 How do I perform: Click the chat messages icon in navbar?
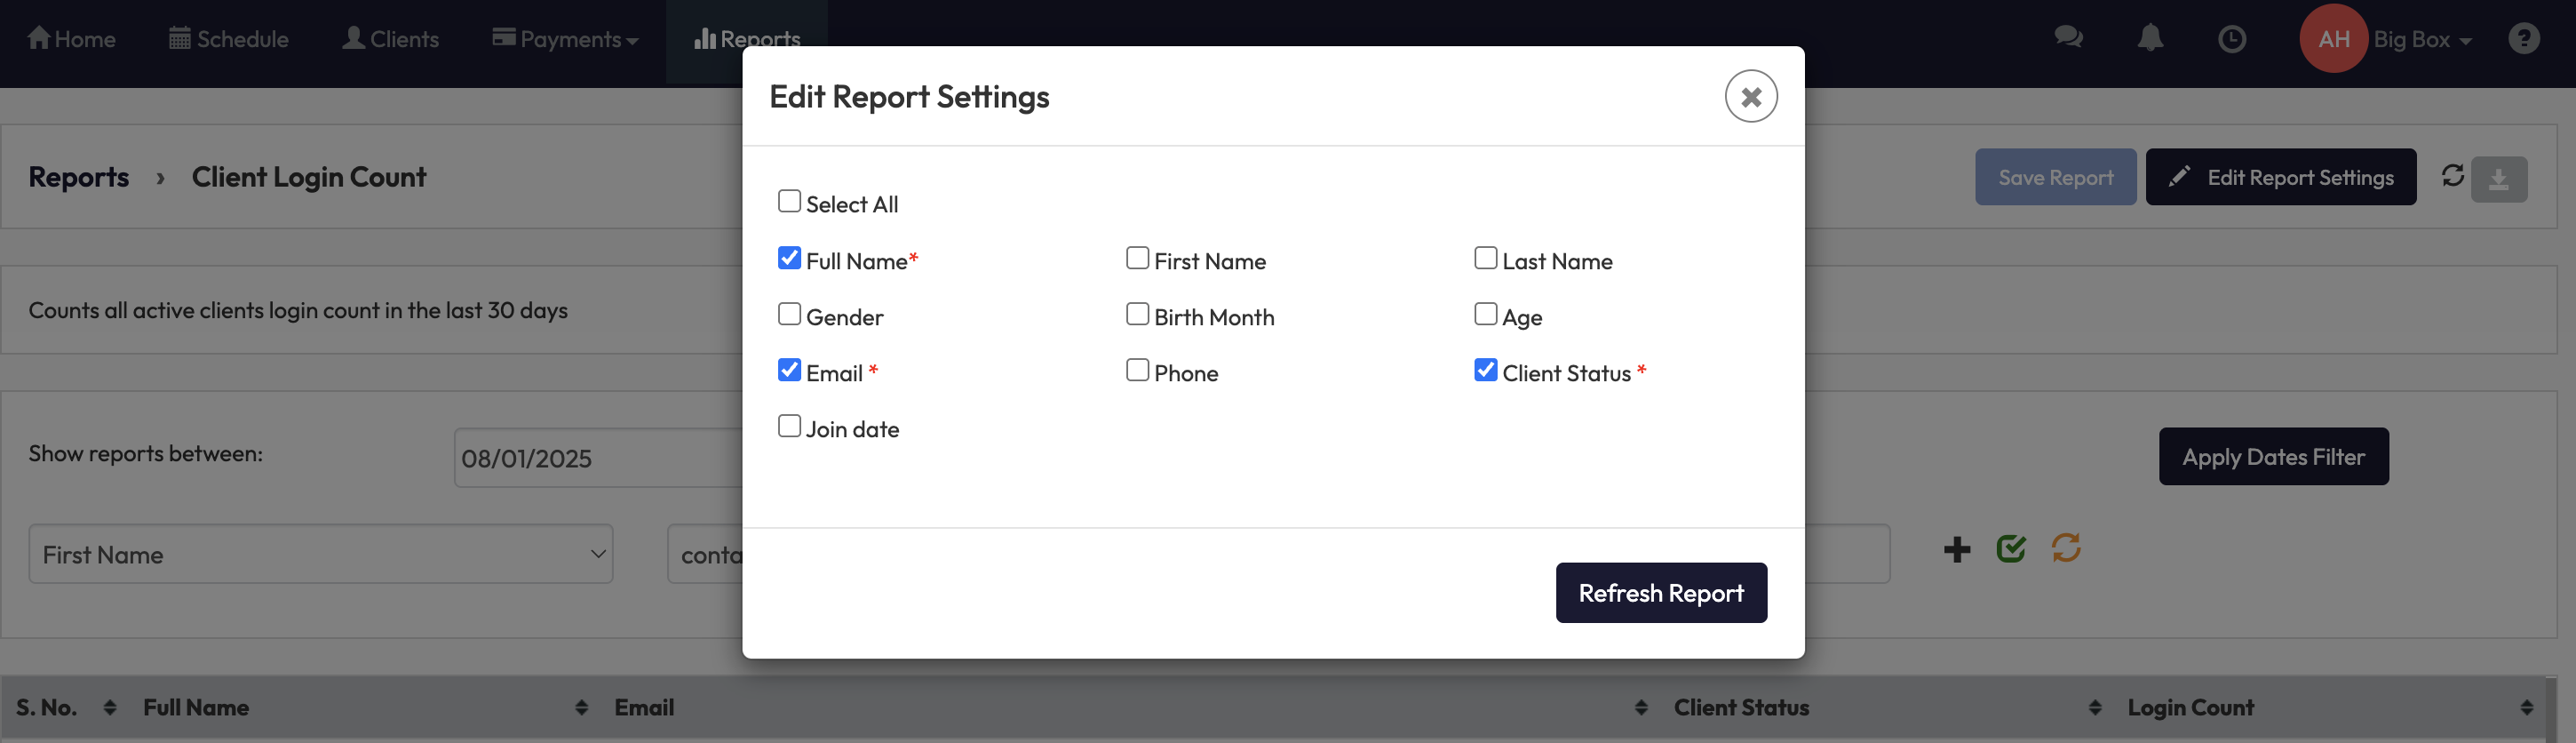2067,38
